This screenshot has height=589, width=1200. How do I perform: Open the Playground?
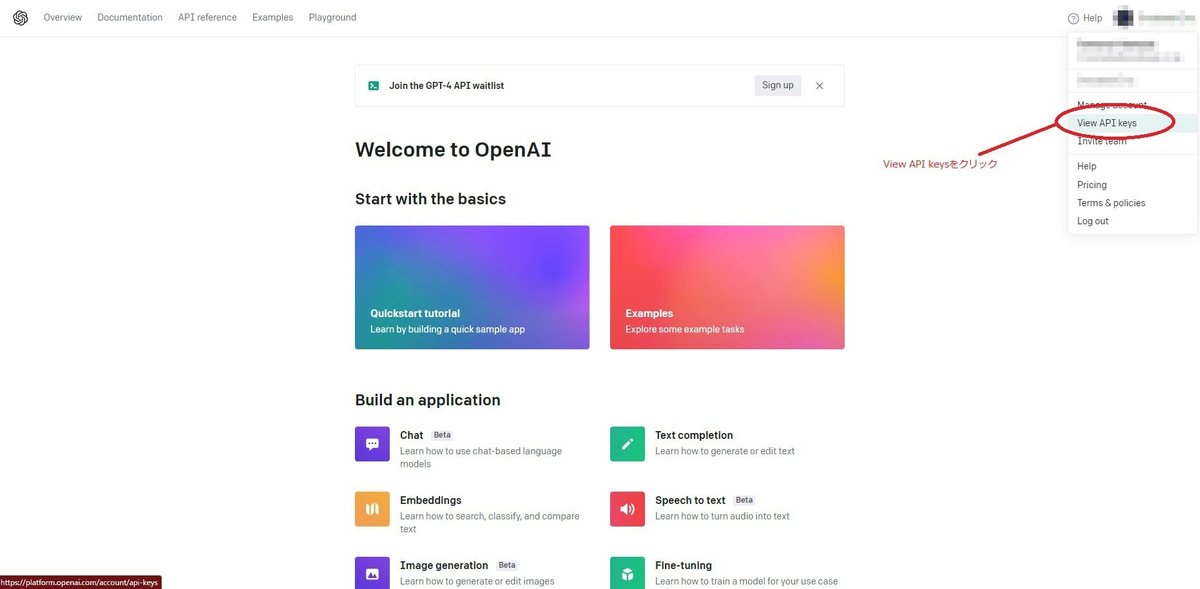point(332,18)
